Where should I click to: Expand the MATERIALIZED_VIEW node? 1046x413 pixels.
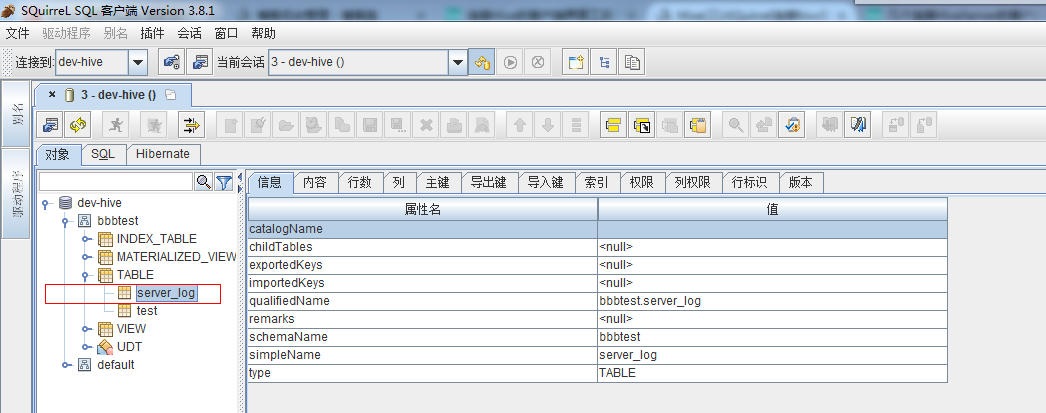(x=85, y=257)
